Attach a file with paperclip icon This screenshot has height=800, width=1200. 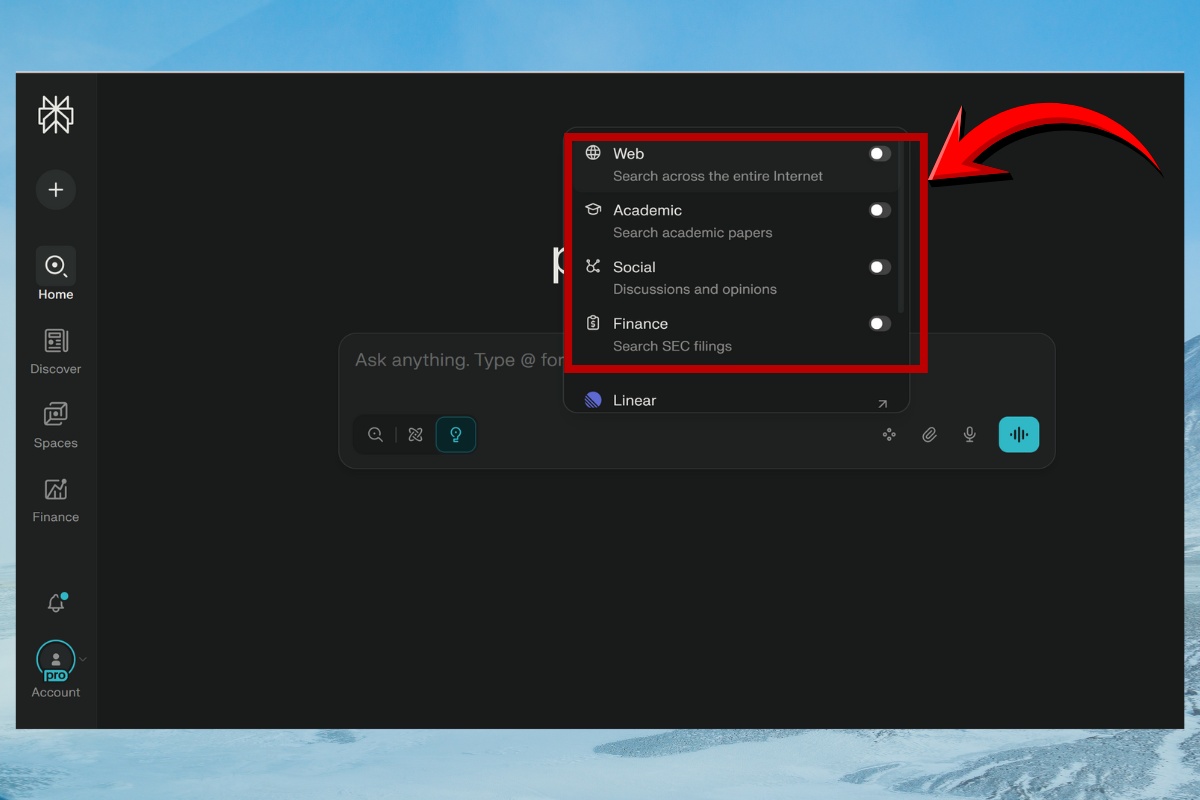click(929, 435)
